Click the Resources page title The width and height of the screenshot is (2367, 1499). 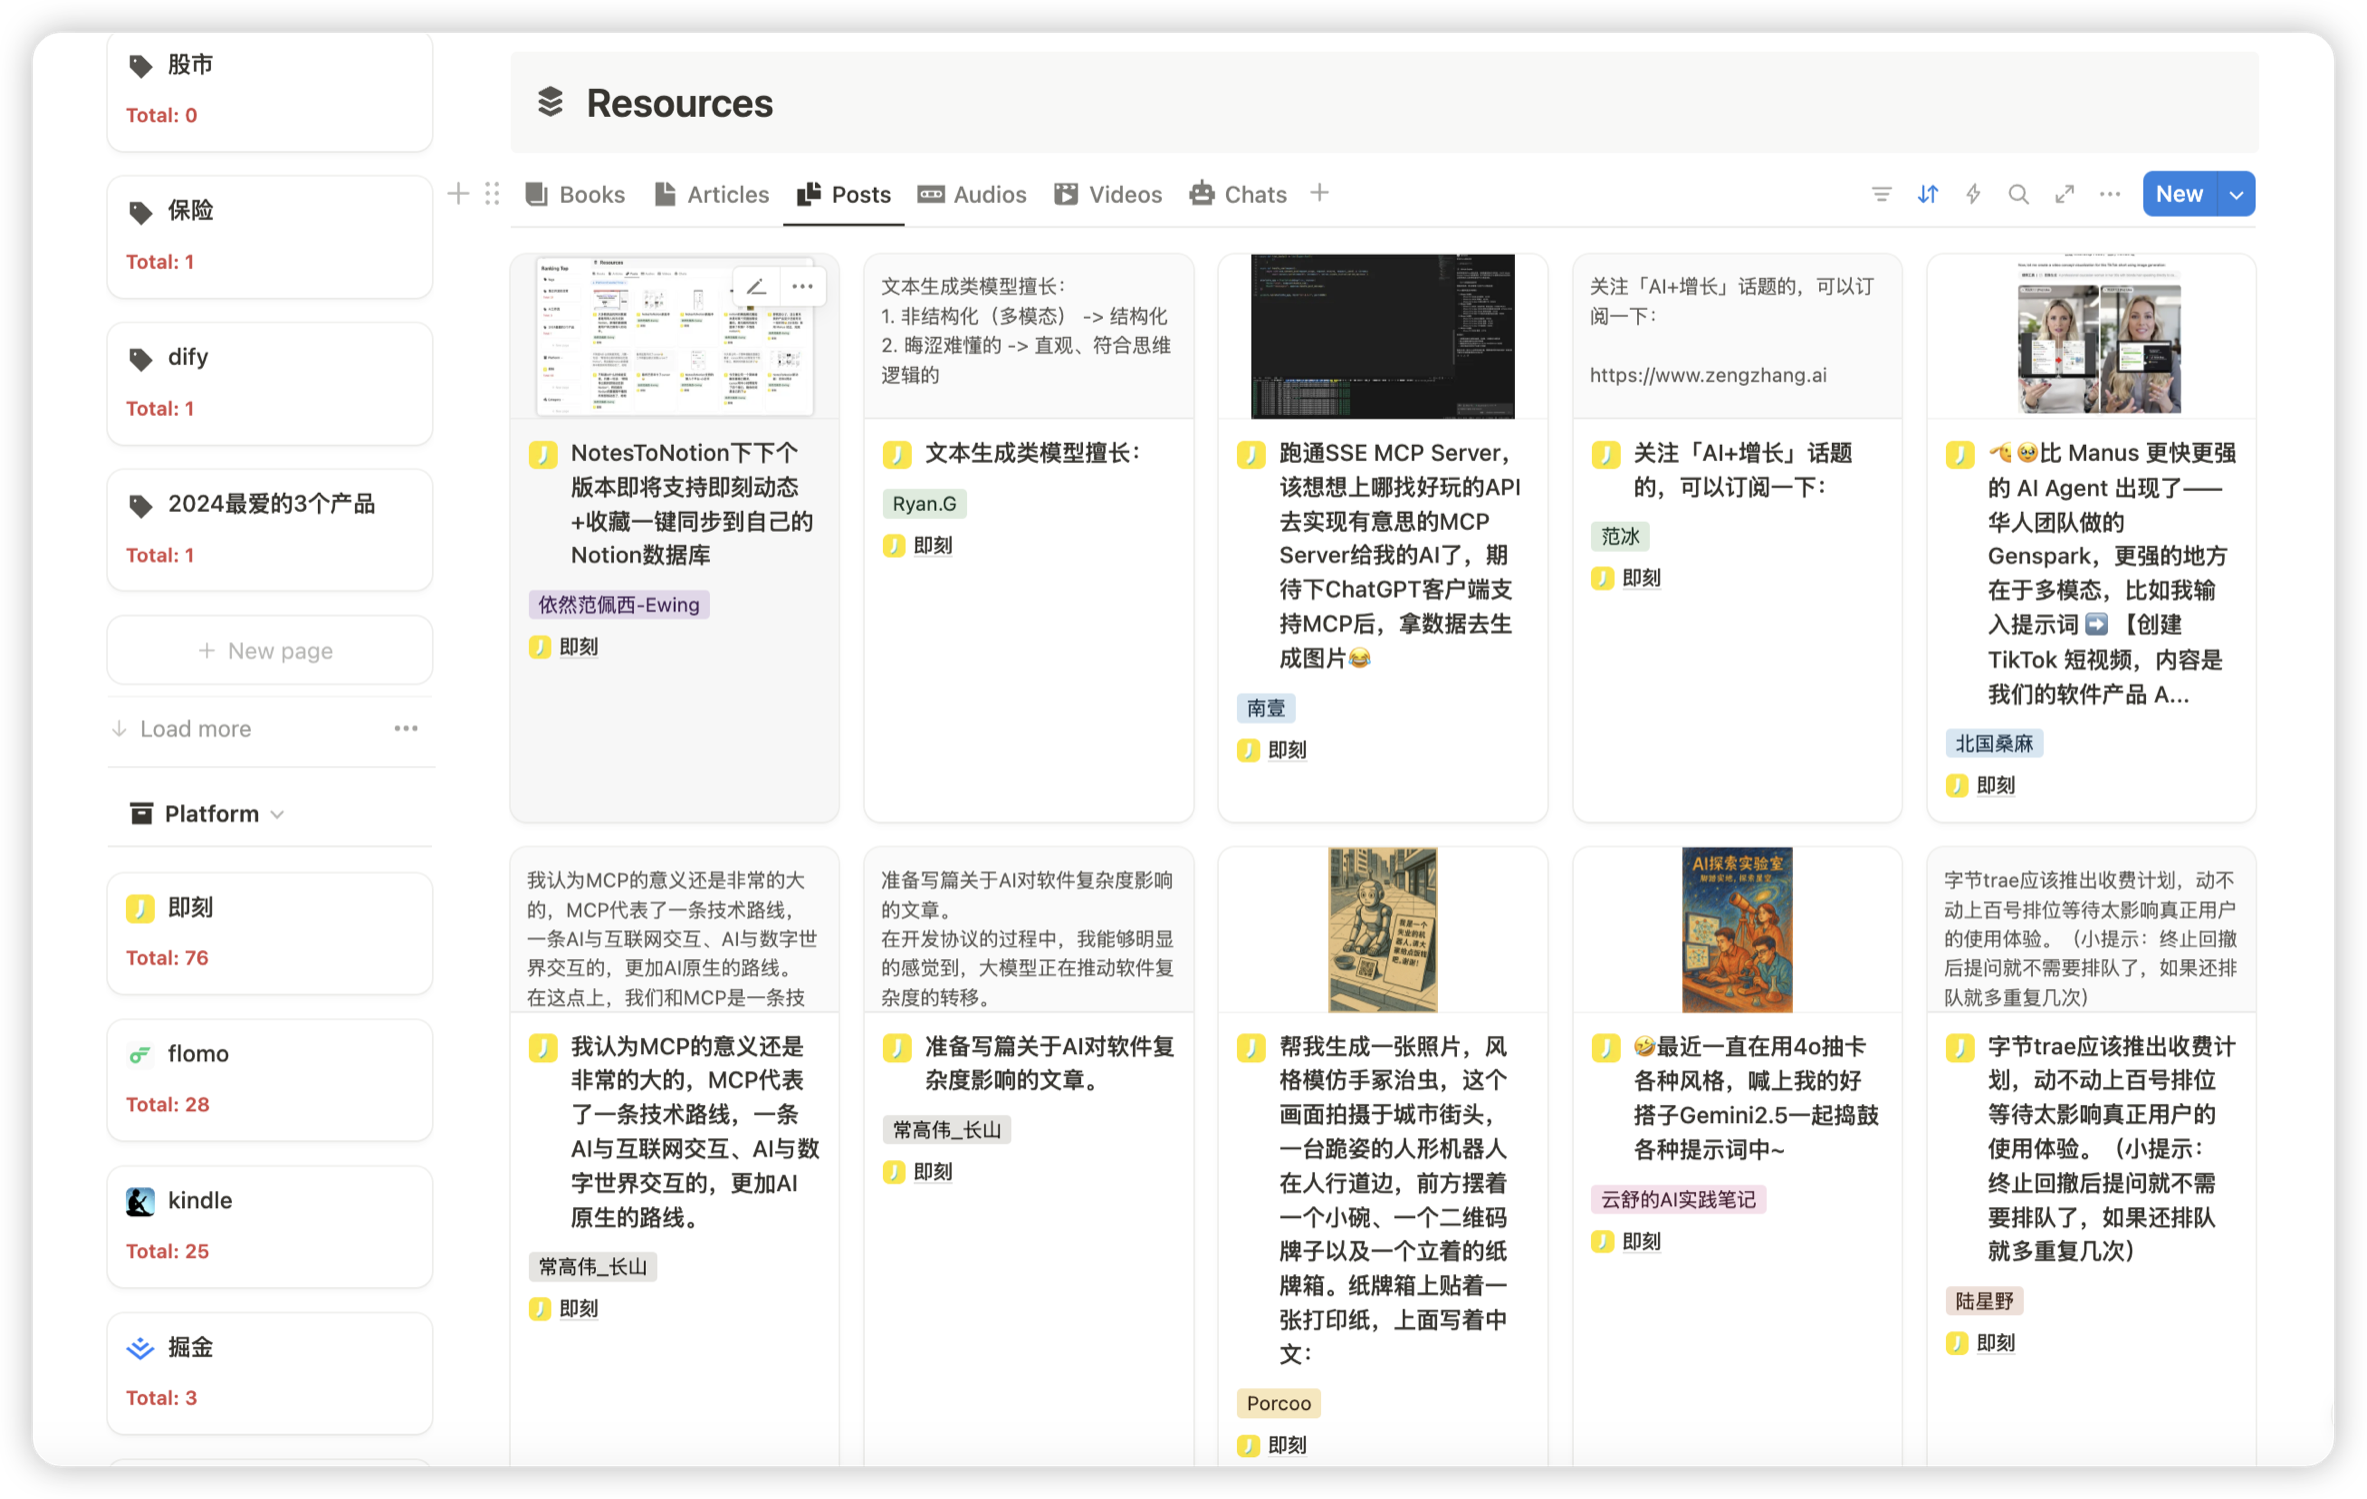click(679, 103)
